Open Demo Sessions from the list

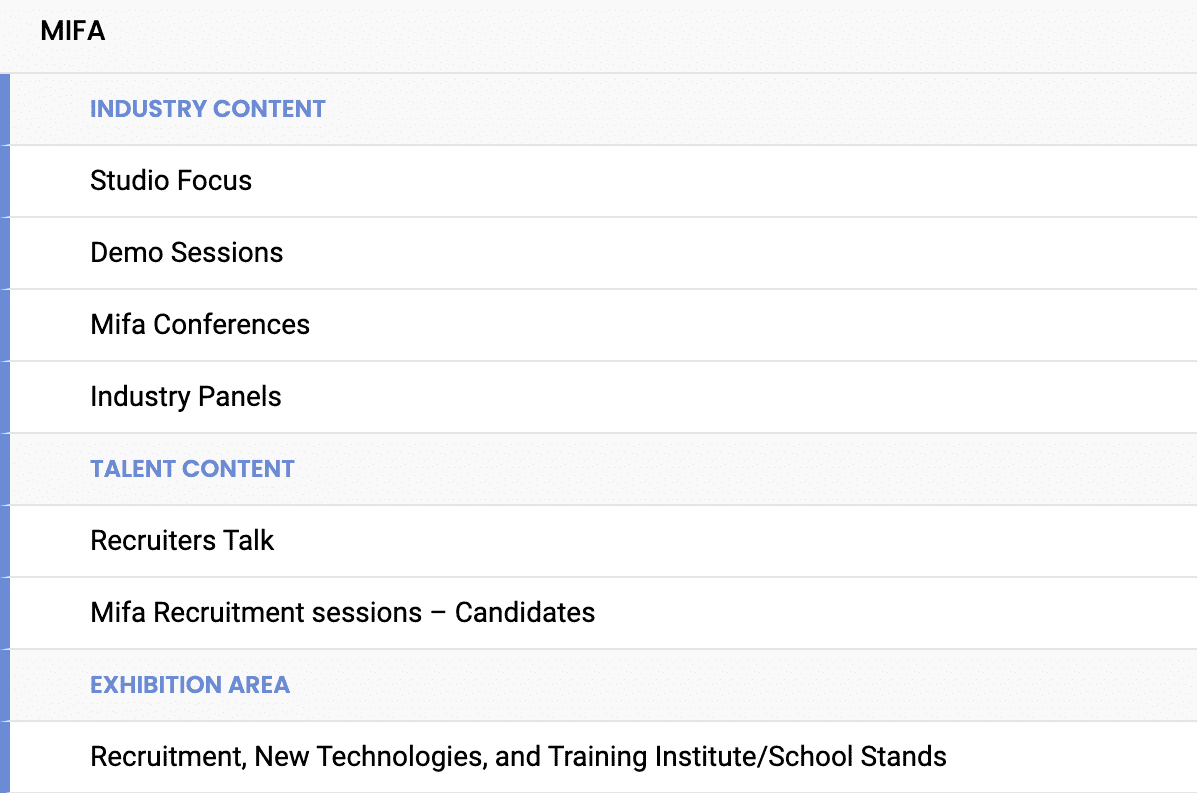point(187,253)
